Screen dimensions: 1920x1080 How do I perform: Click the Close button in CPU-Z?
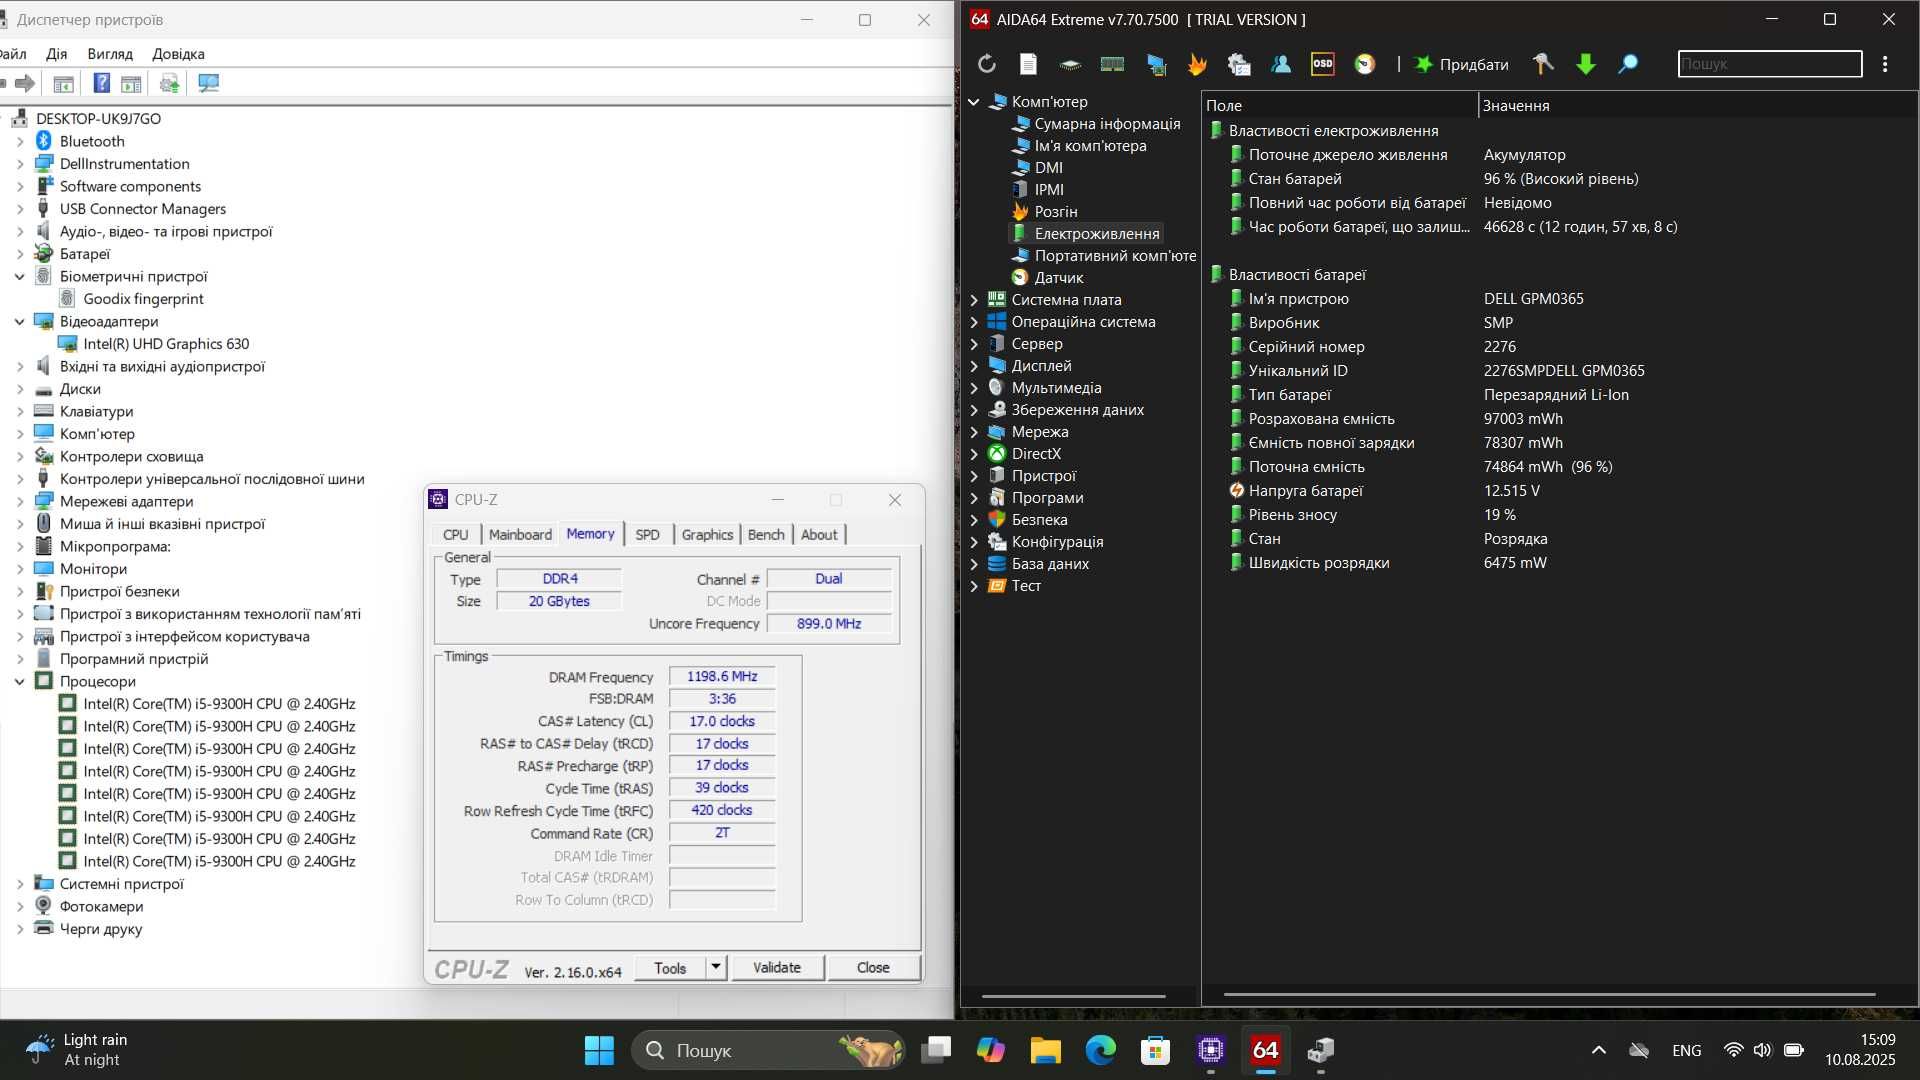point(873,967)
